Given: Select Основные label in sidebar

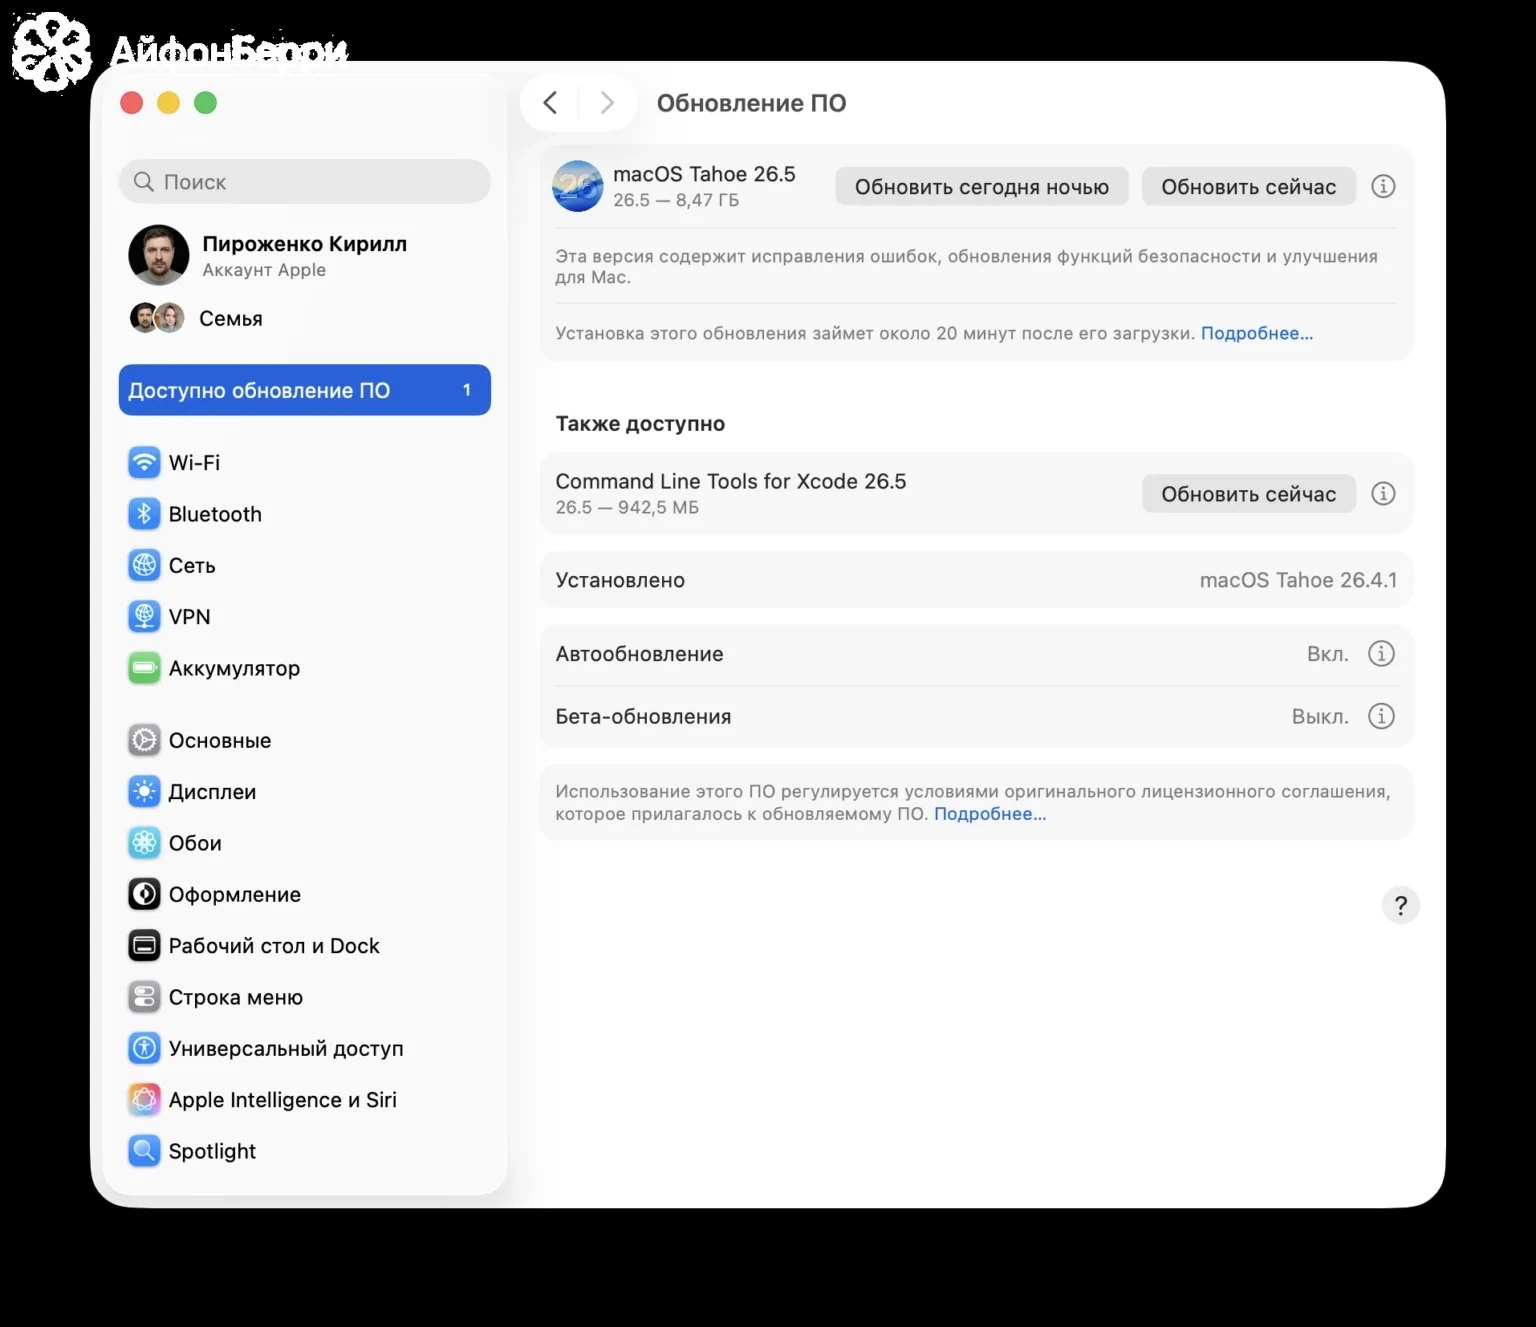Looking at the screenshot, I should click(220, 741).
